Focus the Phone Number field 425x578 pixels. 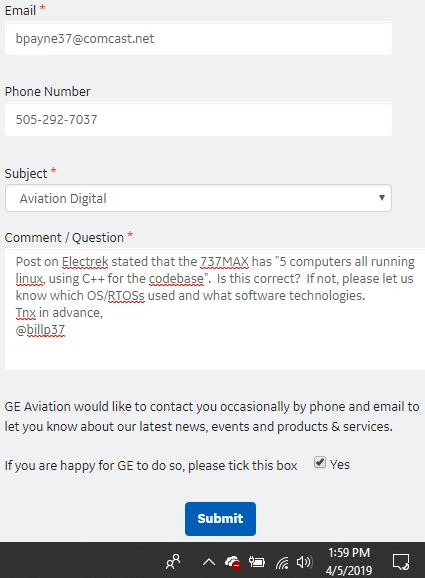[198, 119]
